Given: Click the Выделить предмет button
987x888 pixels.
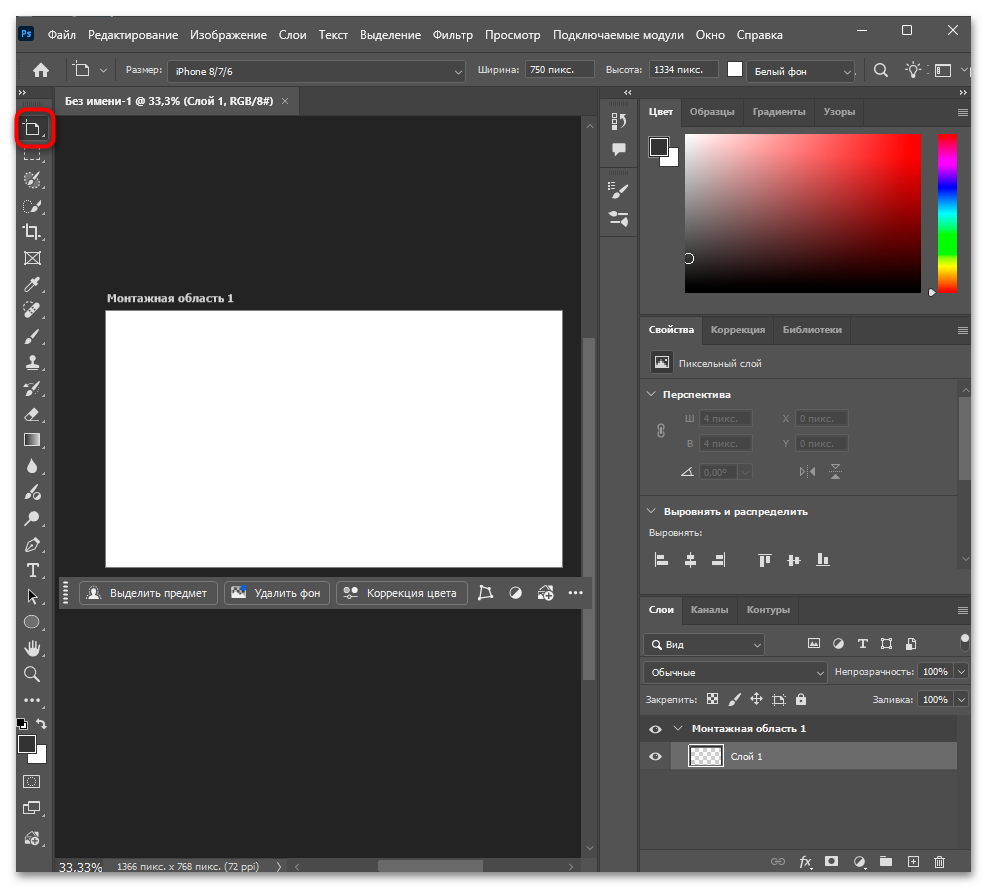Looking at the screenshot, I should coord(149,593).
